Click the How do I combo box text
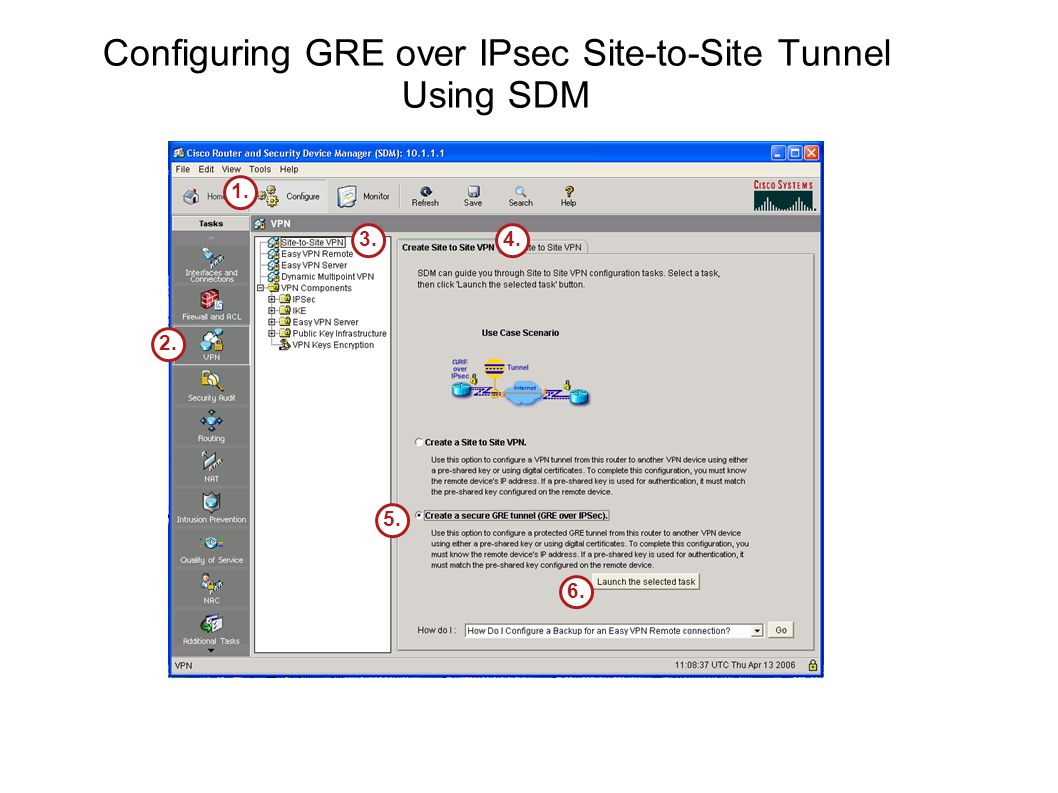Screen dimensions: 1058x793 pos(608,631)
